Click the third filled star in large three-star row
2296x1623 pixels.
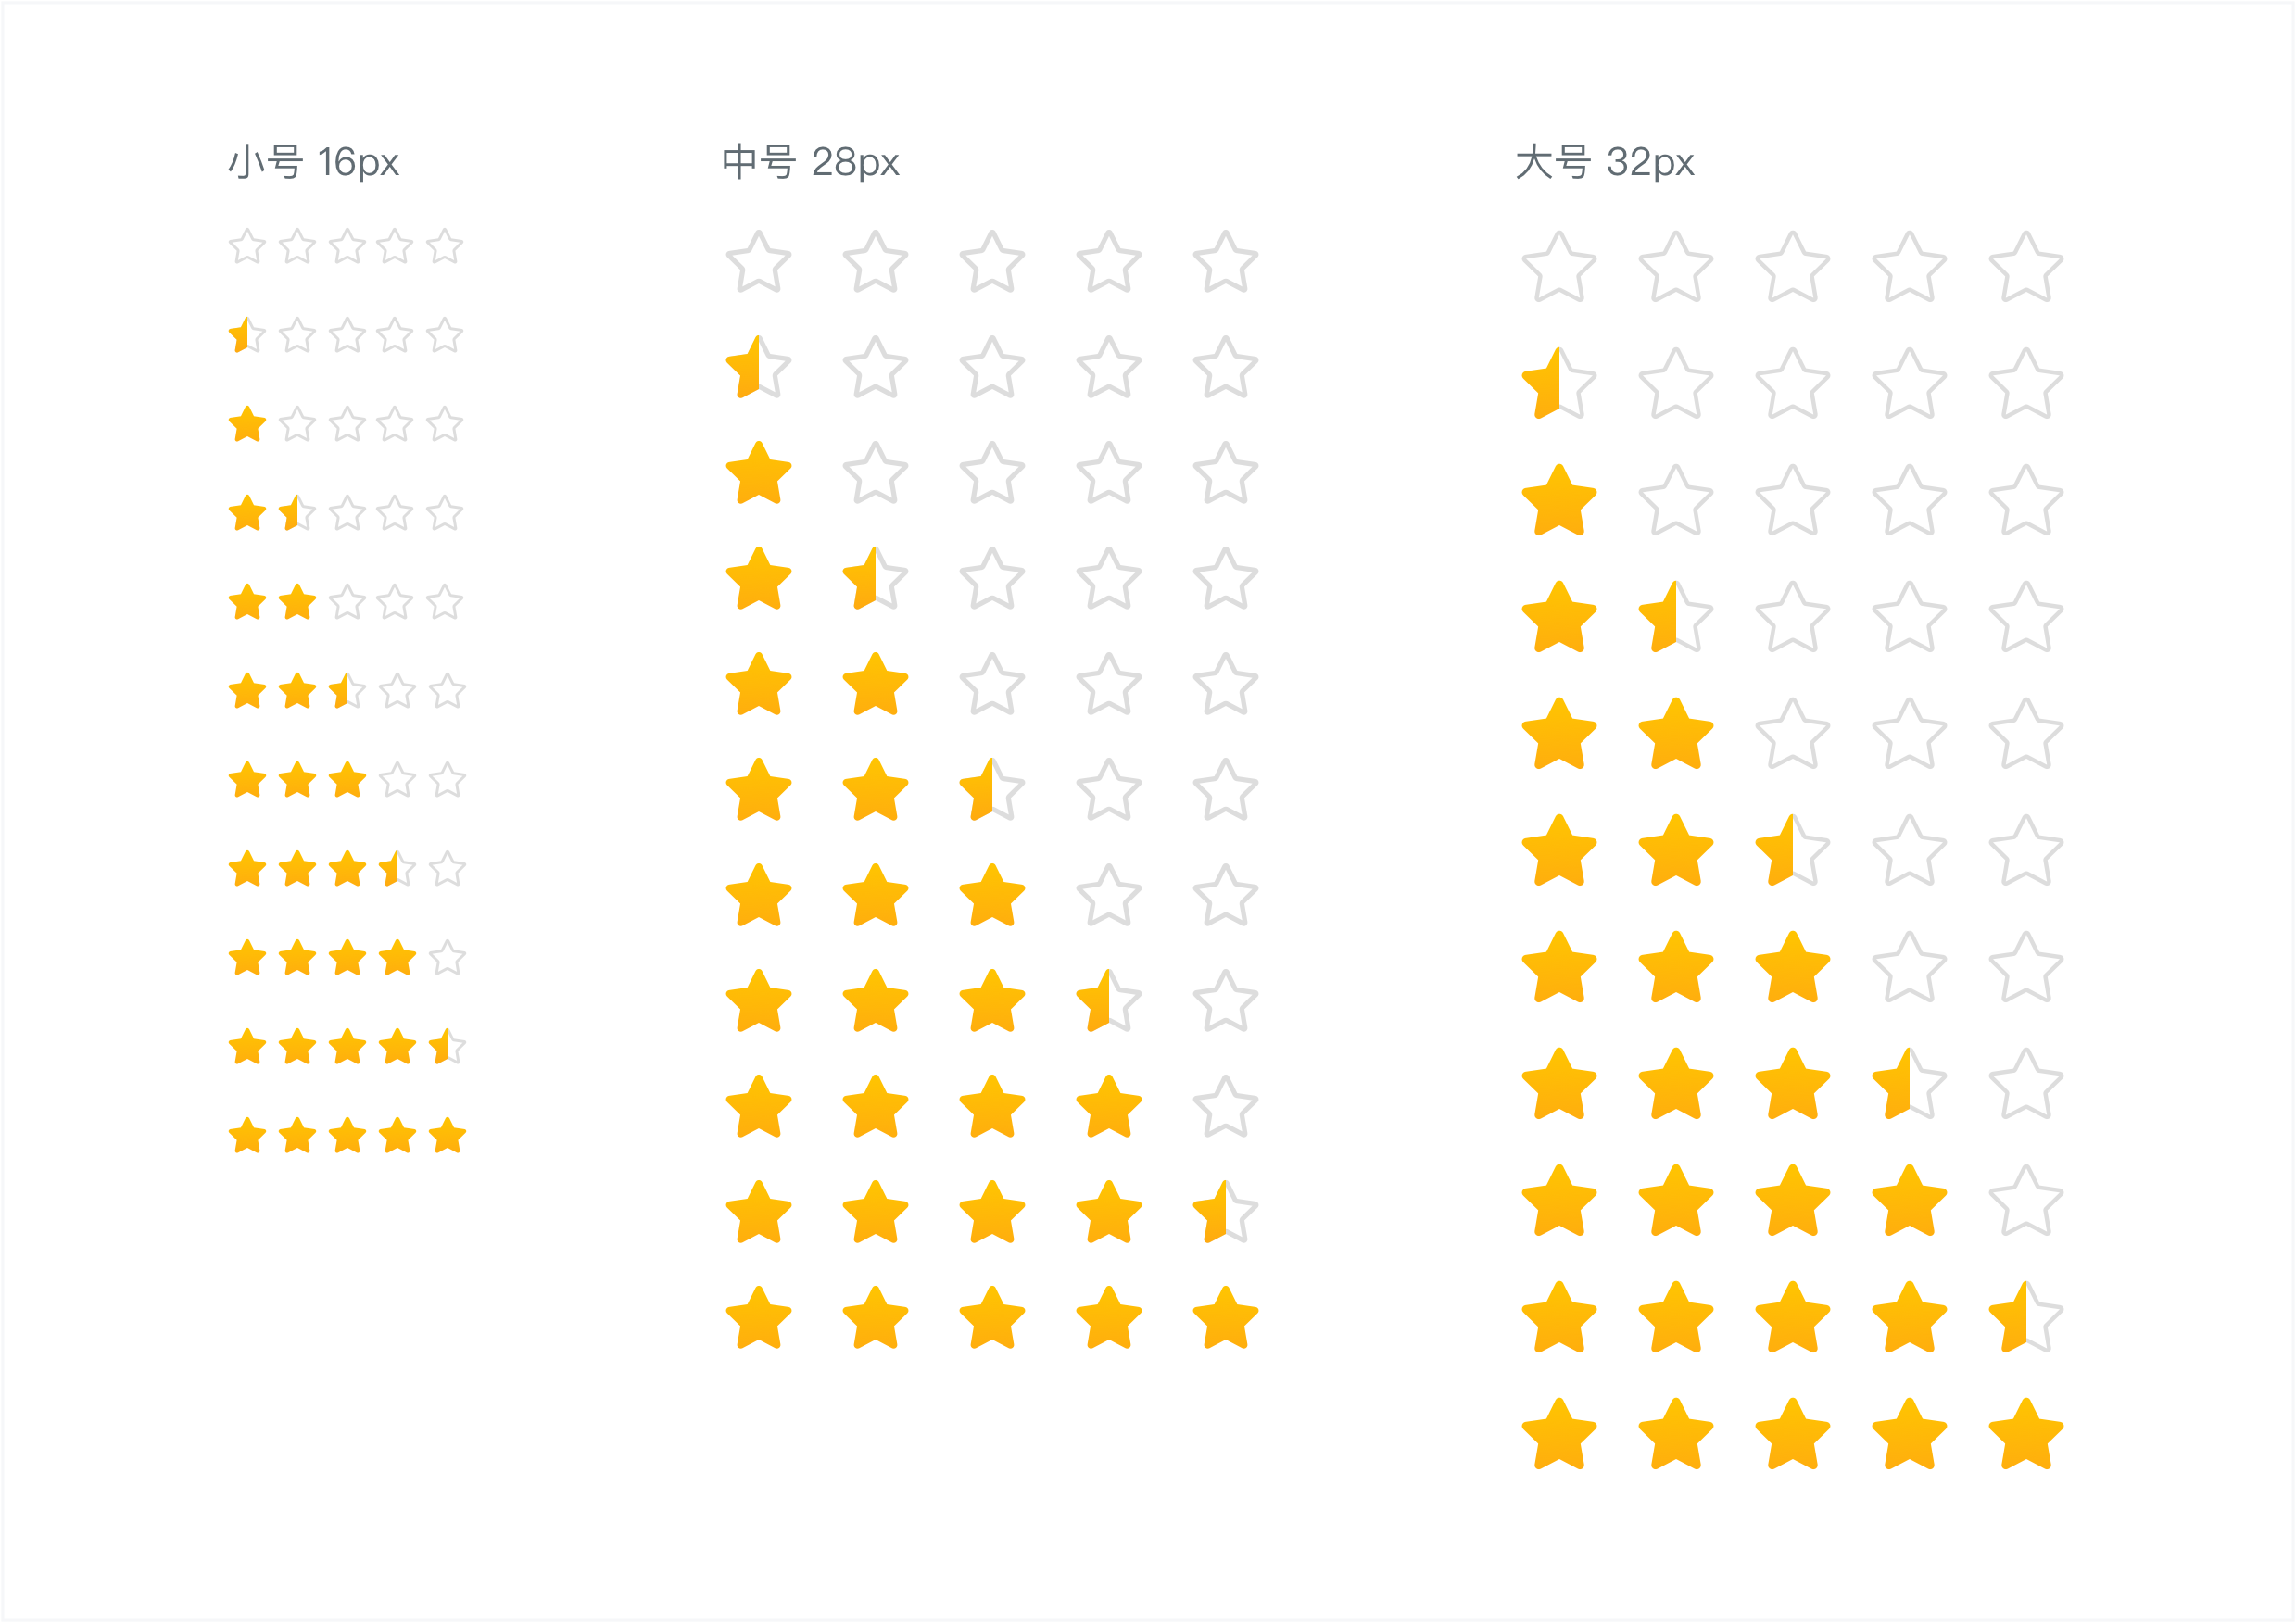pyautogui.click(x=1793, y=967)
